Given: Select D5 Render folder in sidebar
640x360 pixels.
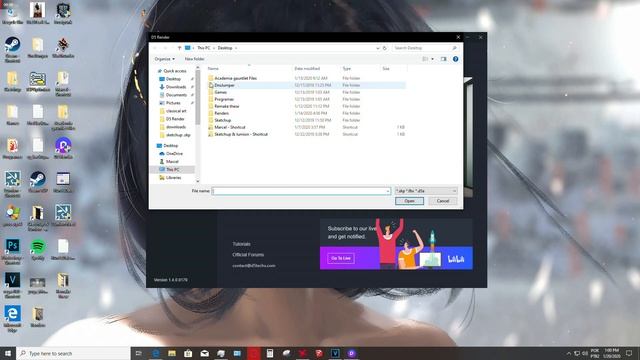Looking at the screenshot, I should (x=175, y=119).
